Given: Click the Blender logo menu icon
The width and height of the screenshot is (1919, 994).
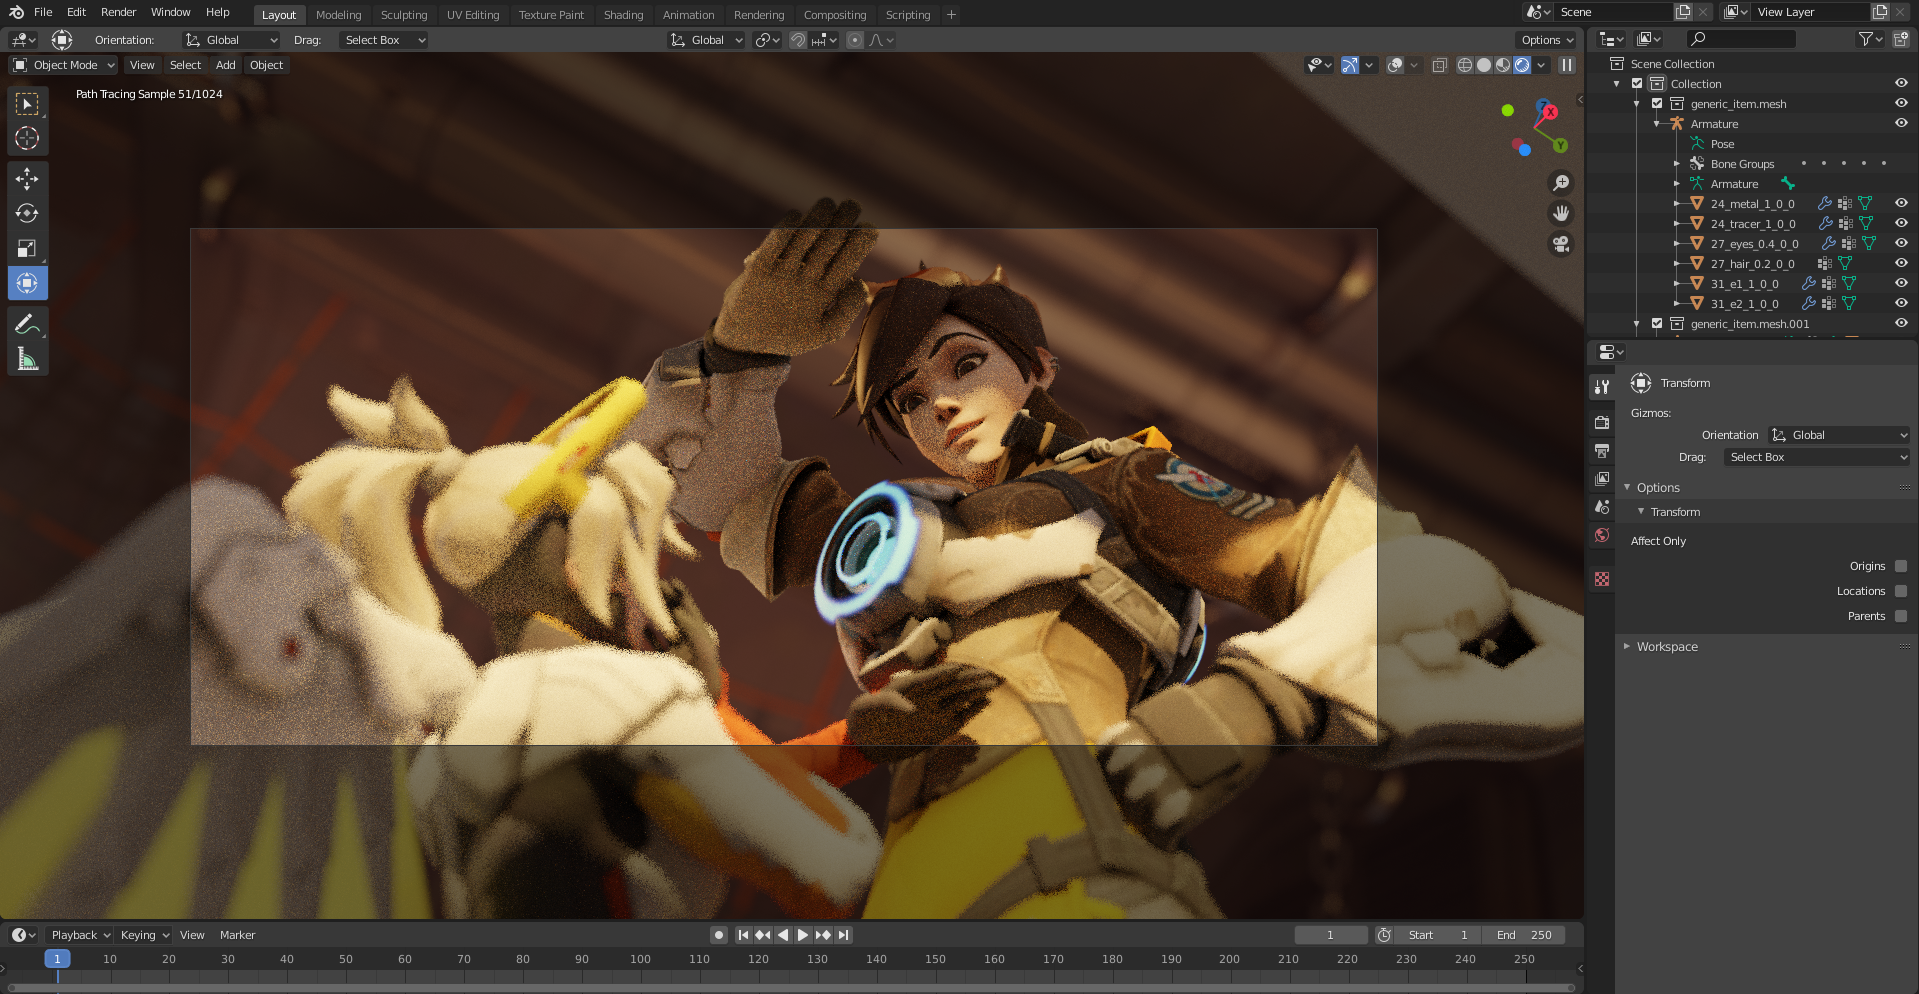Looking at the screenshot, I should point(16,12).
